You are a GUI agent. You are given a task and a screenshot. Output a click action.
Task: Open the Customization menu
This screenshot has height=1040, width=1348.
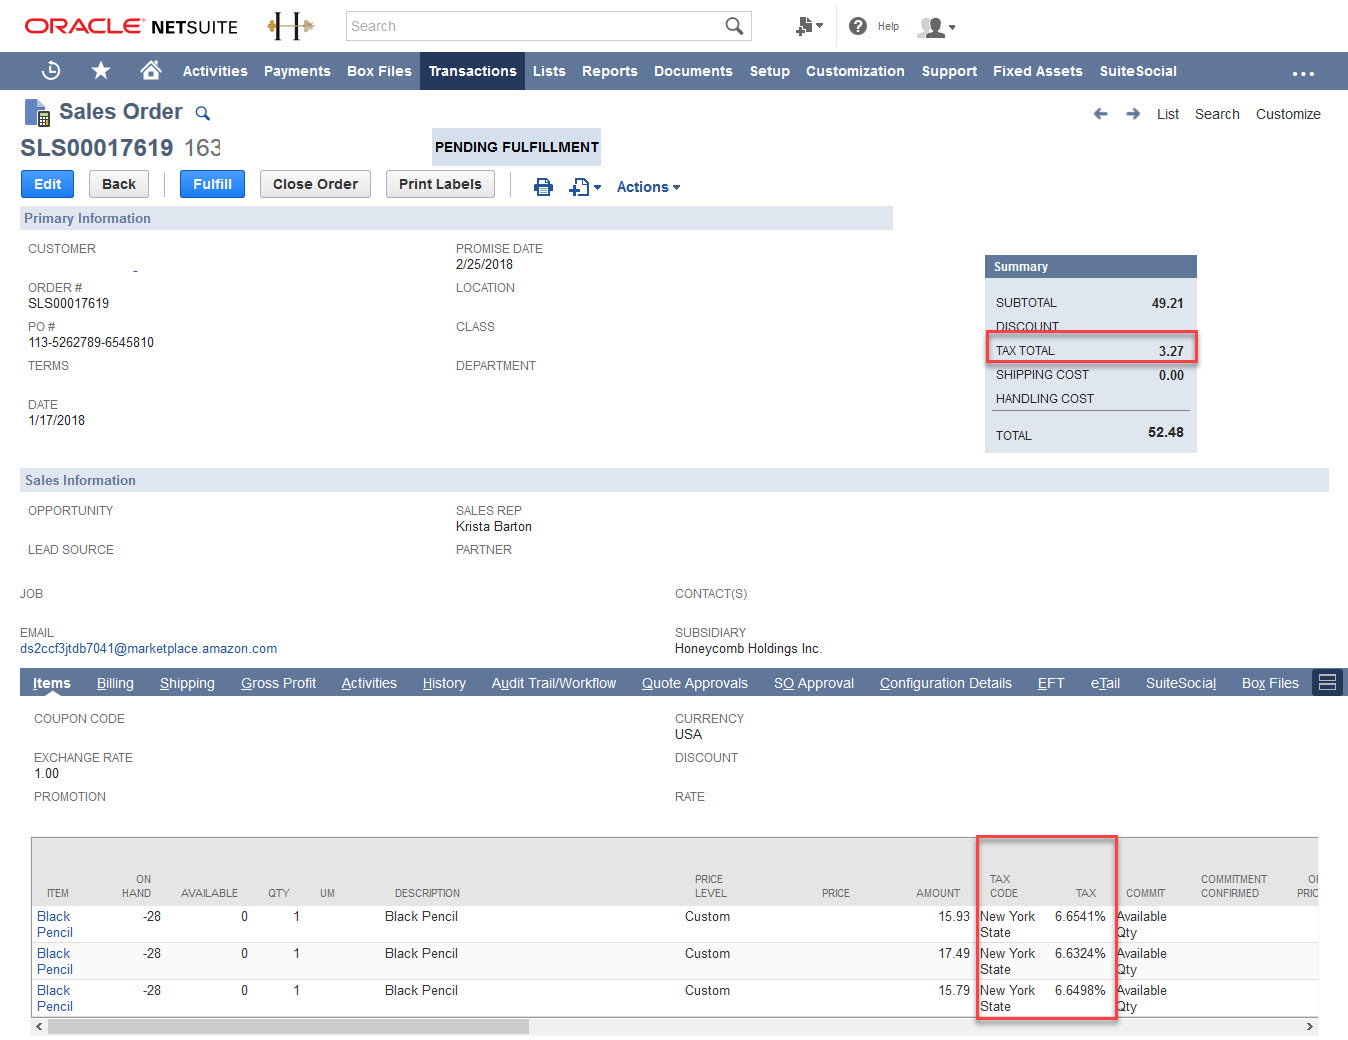click(x=855, y=71)
